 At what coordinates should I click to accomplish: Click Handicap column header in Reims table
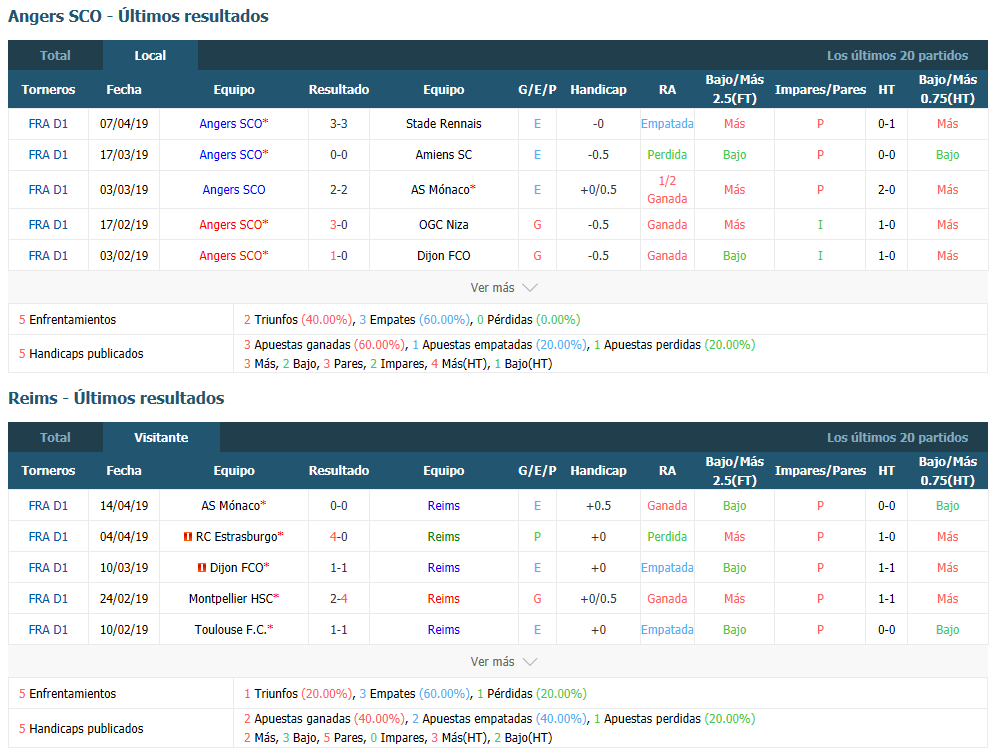click(598, 471)
